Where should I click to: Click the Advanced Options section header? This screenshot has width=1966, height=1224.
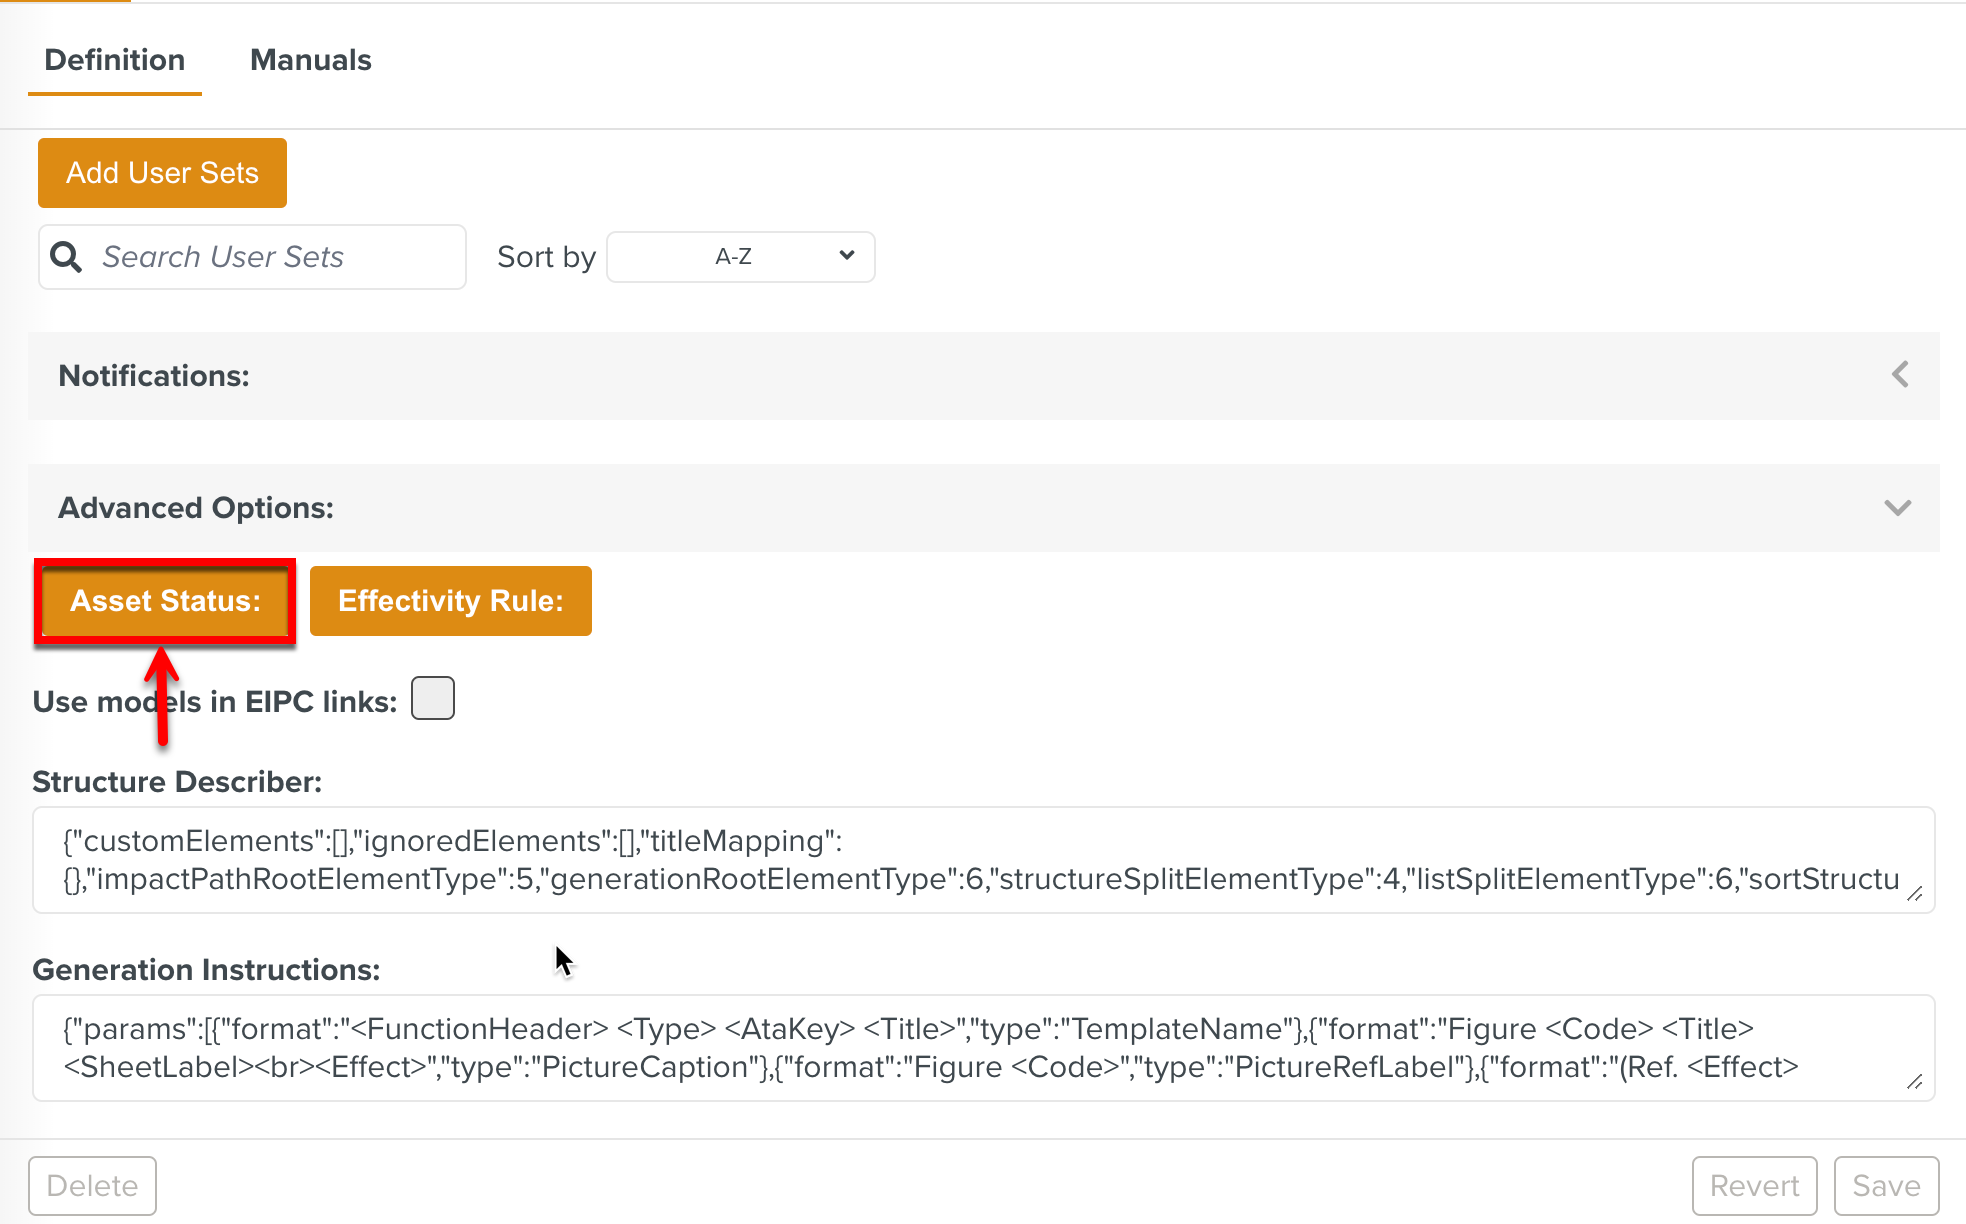(196, 508)
